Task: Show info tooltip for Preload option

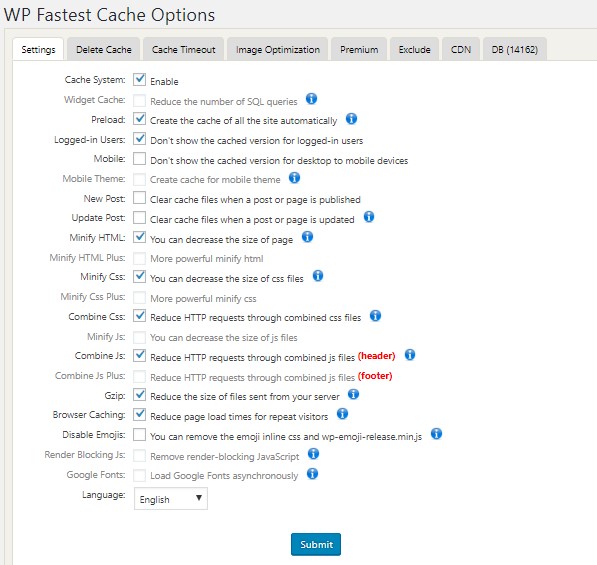Action: 351,119
